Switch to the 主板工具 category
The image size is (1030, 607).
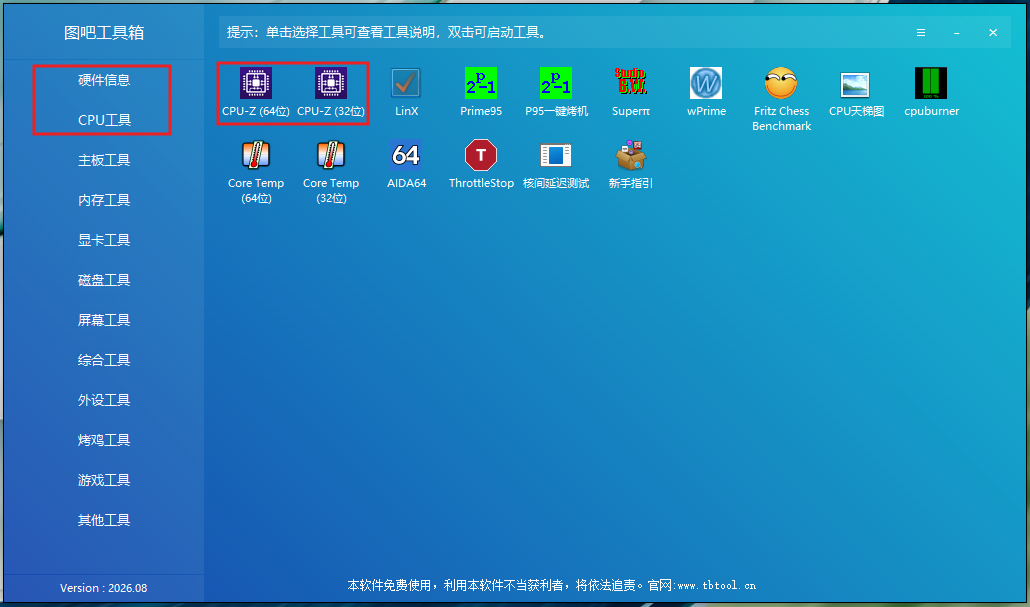pyautogui.click(x=104, y=160)
